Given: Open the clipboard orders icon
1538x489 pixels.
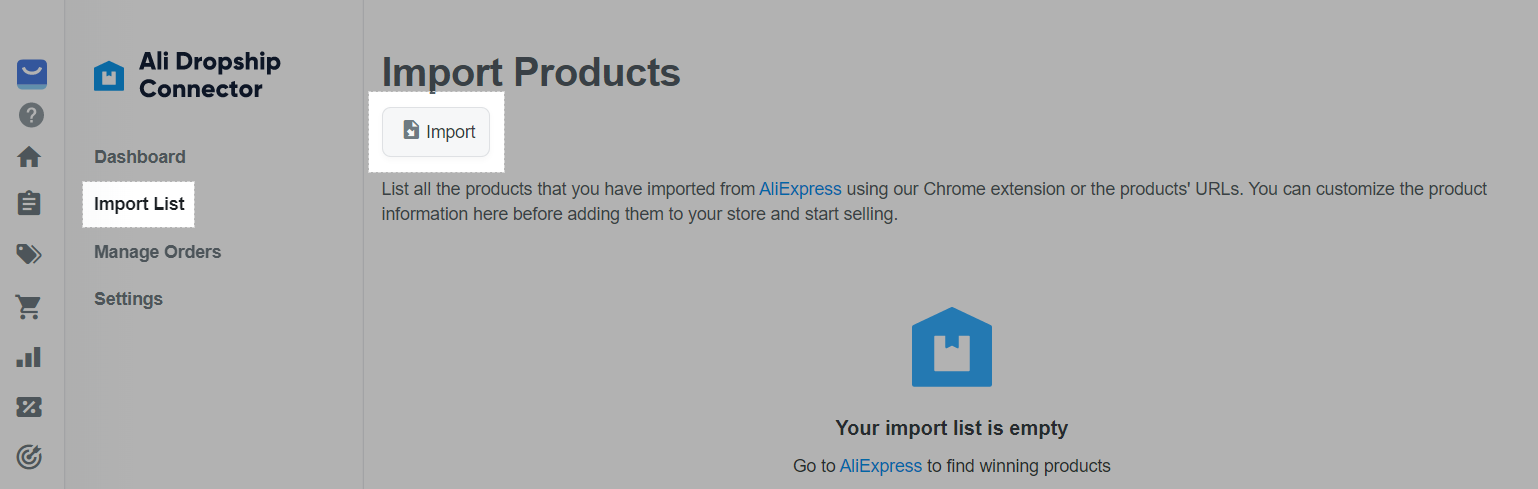Looking at the screenshot, I should tap(30, 203).
